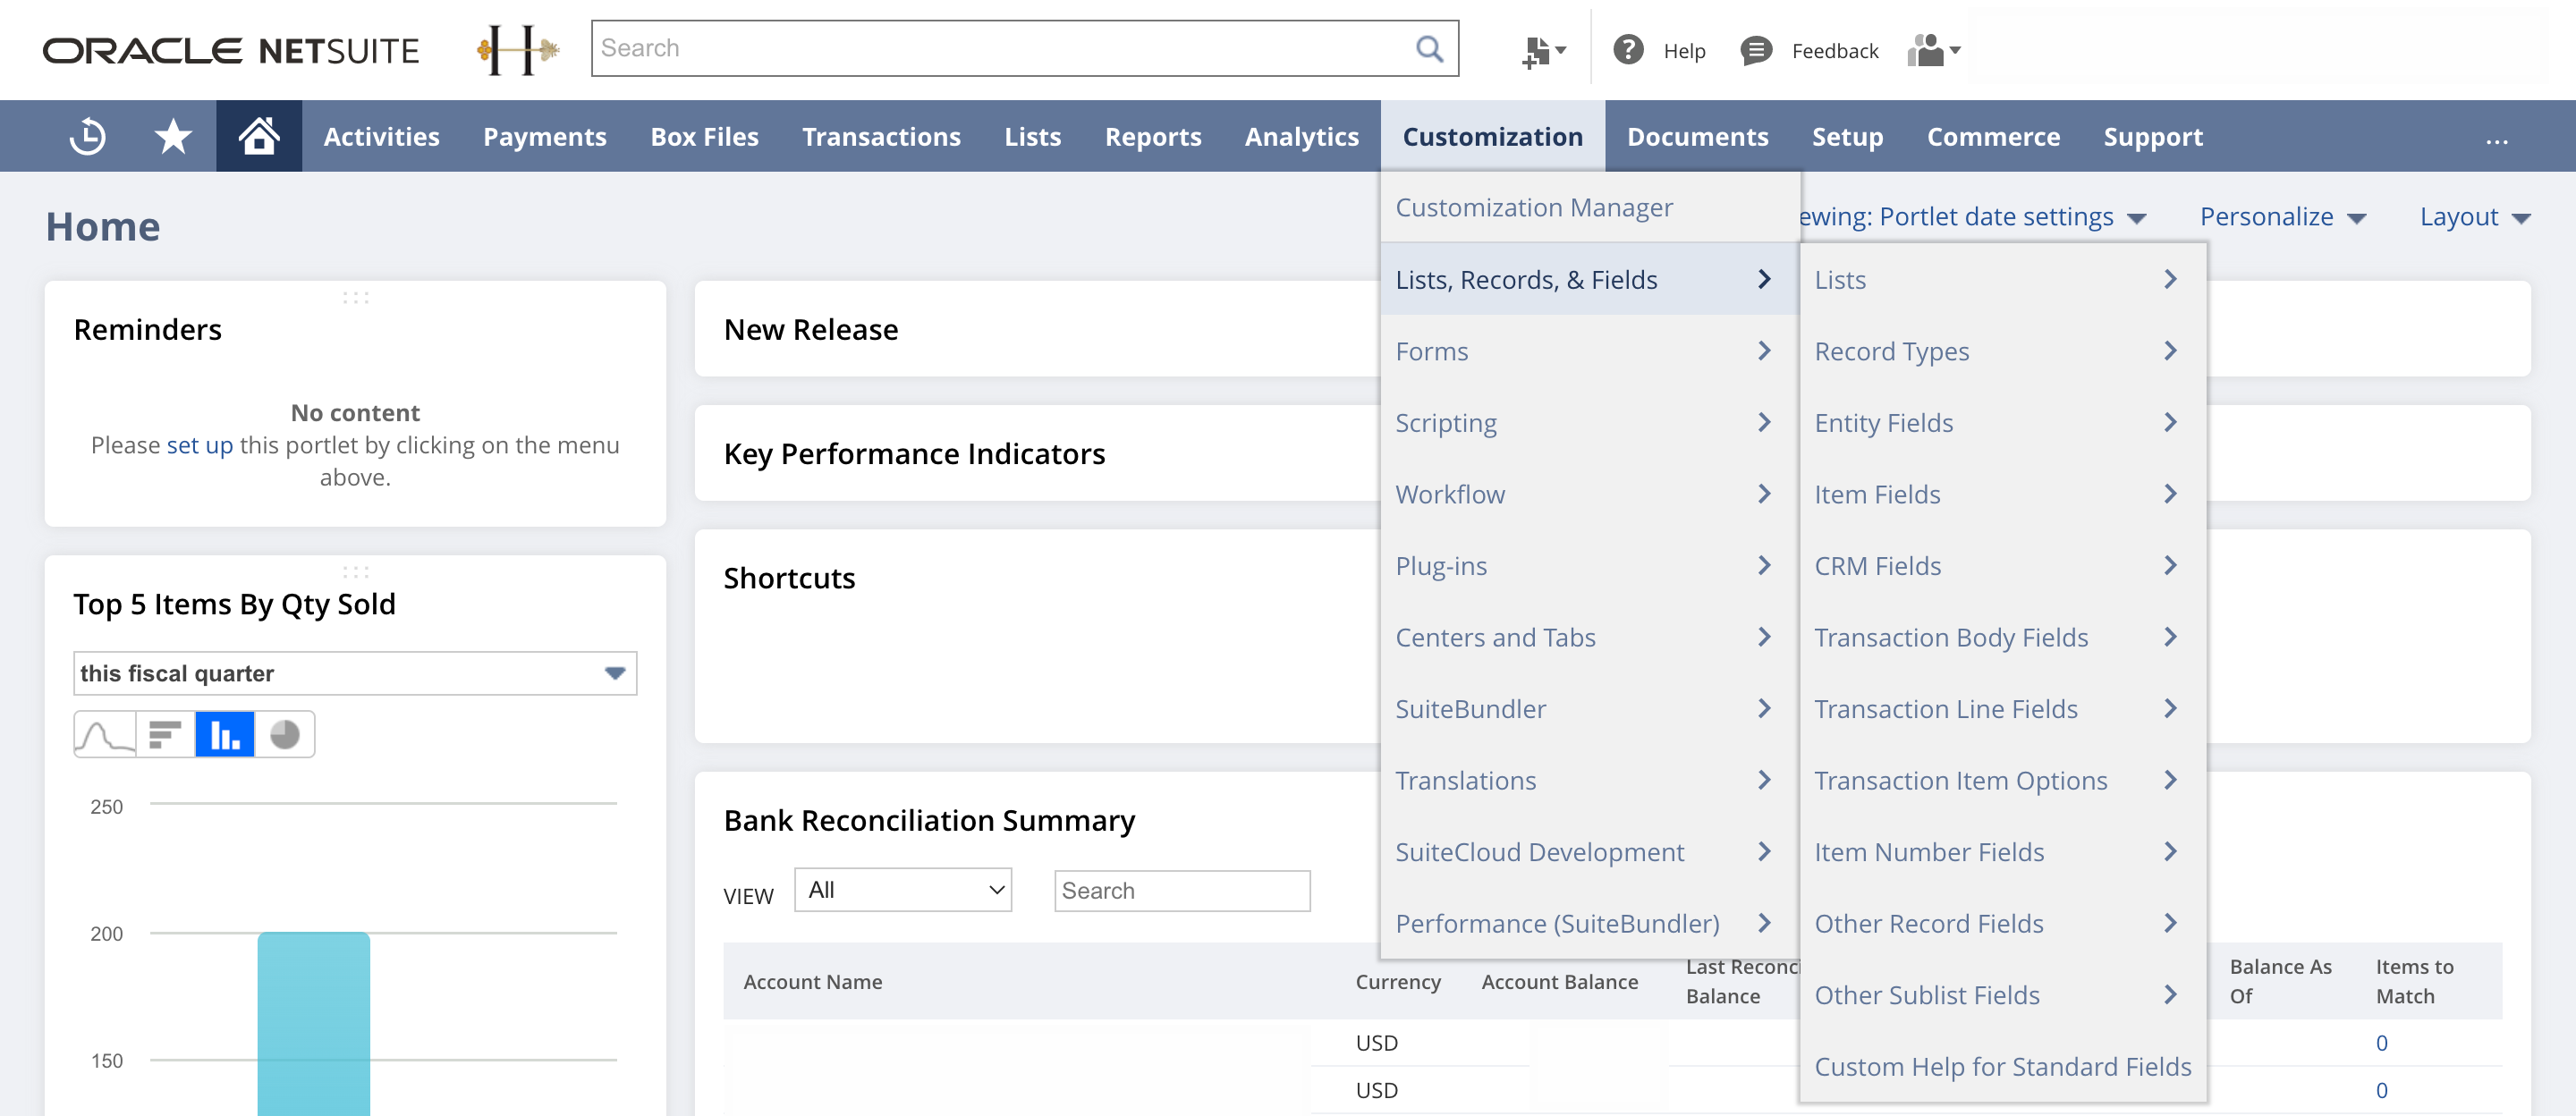The height and width of the screenshot is (1116, 2576).
Task: Select Custom Help for Standard Fields
Action: [2003, 1067]
